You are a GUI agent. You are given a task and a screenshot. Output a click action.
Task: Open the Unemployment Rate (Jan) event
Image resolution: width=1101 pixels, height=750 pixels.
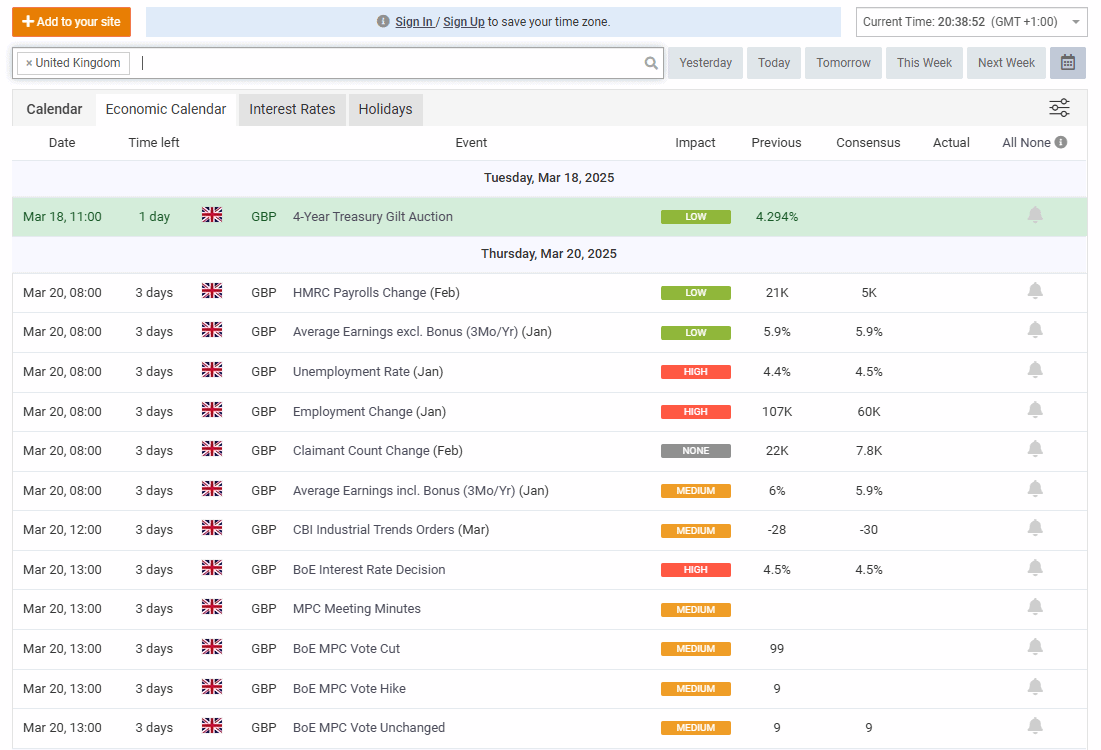[368, 371]
